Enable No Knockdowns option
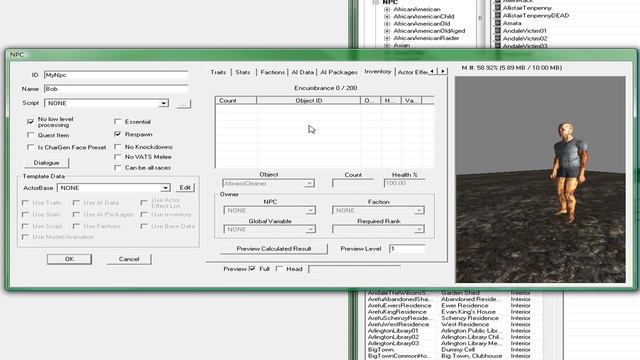The image size is (640, 360). tap(118, 147)
